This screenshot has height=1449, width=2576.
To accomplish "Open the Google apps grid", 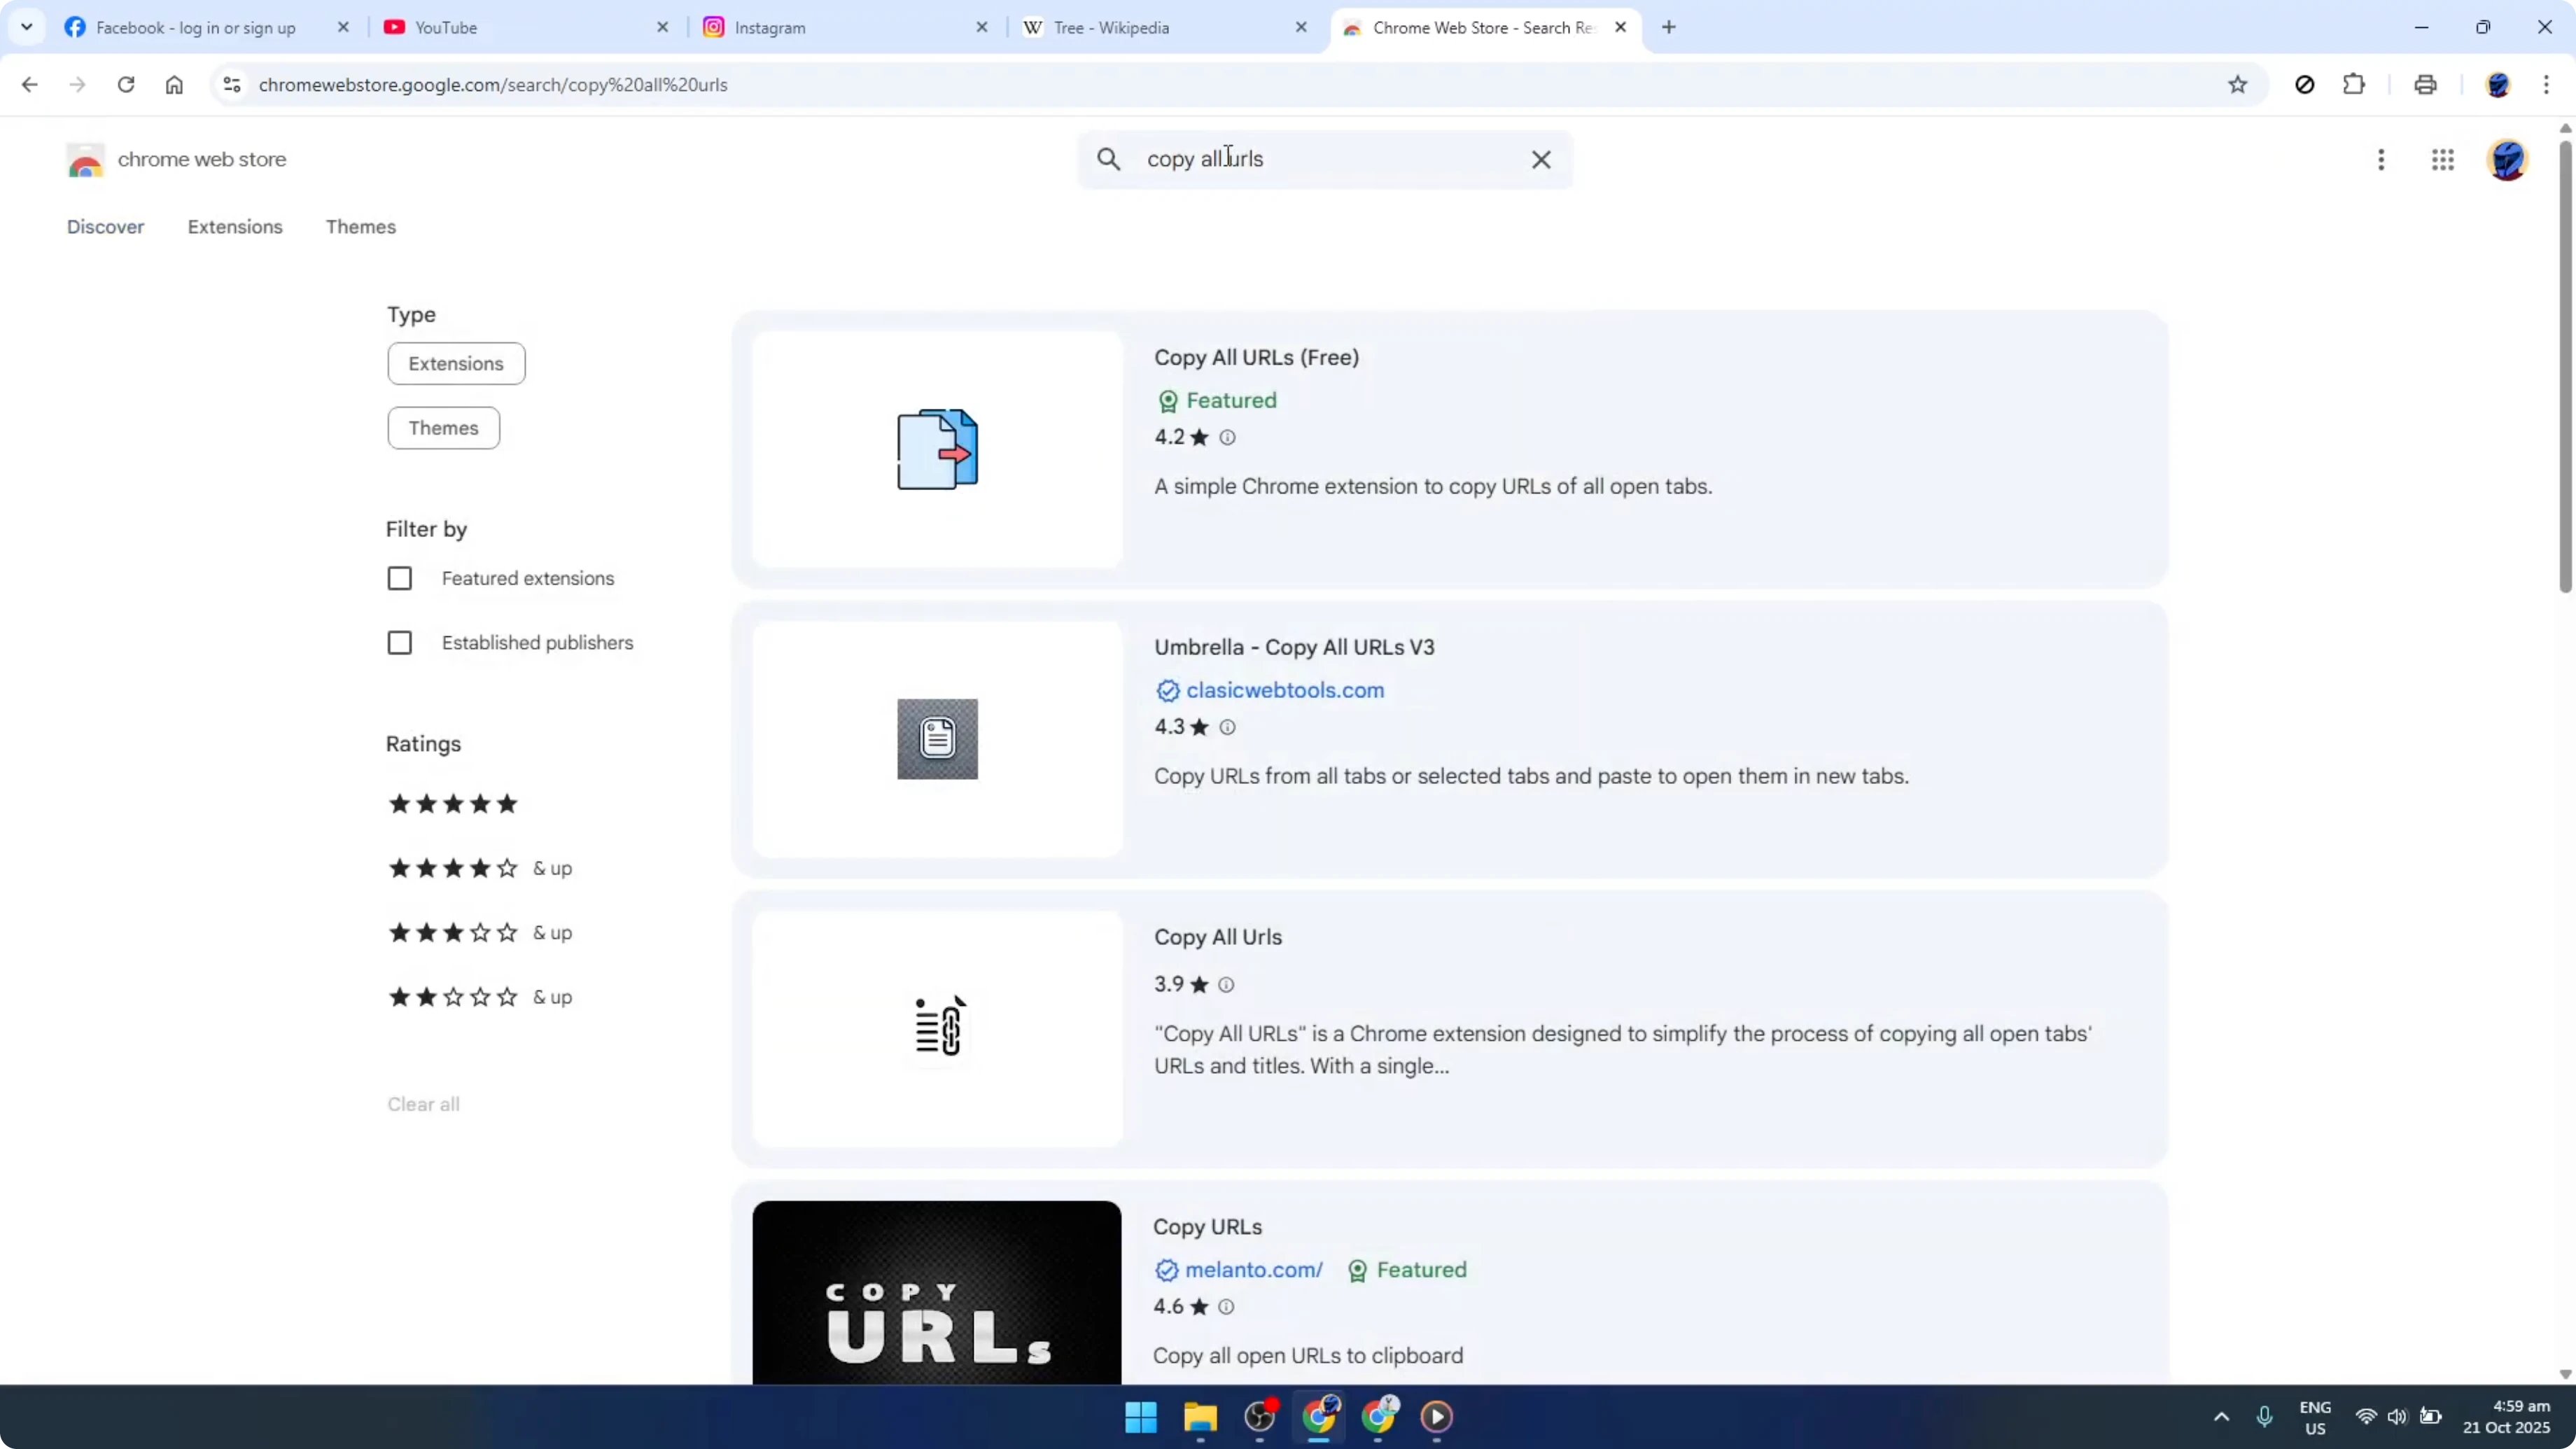I will click(2443, 160).
